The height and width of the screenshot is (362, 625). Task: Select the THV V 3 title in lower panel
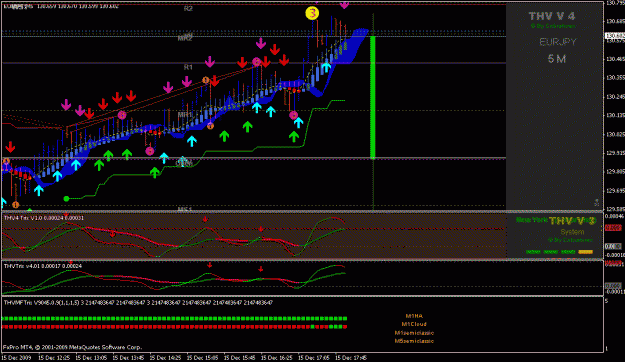(x=572, y=221)
